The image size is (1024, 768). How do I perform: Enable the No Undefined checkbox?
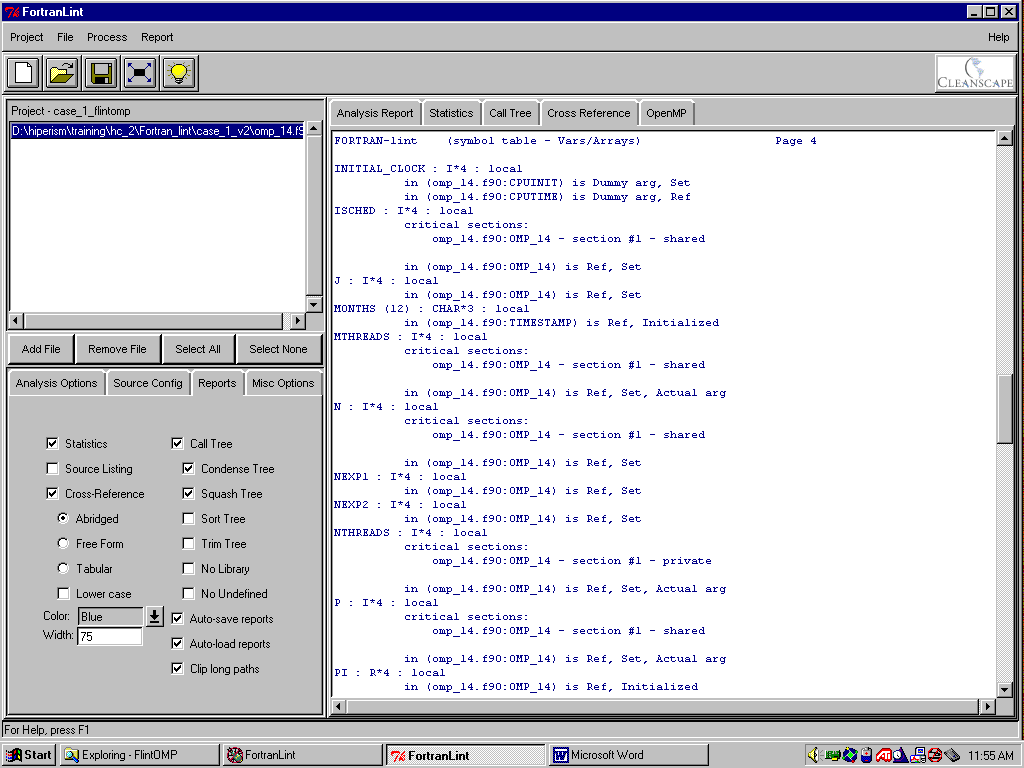click(x=188, y=594)
